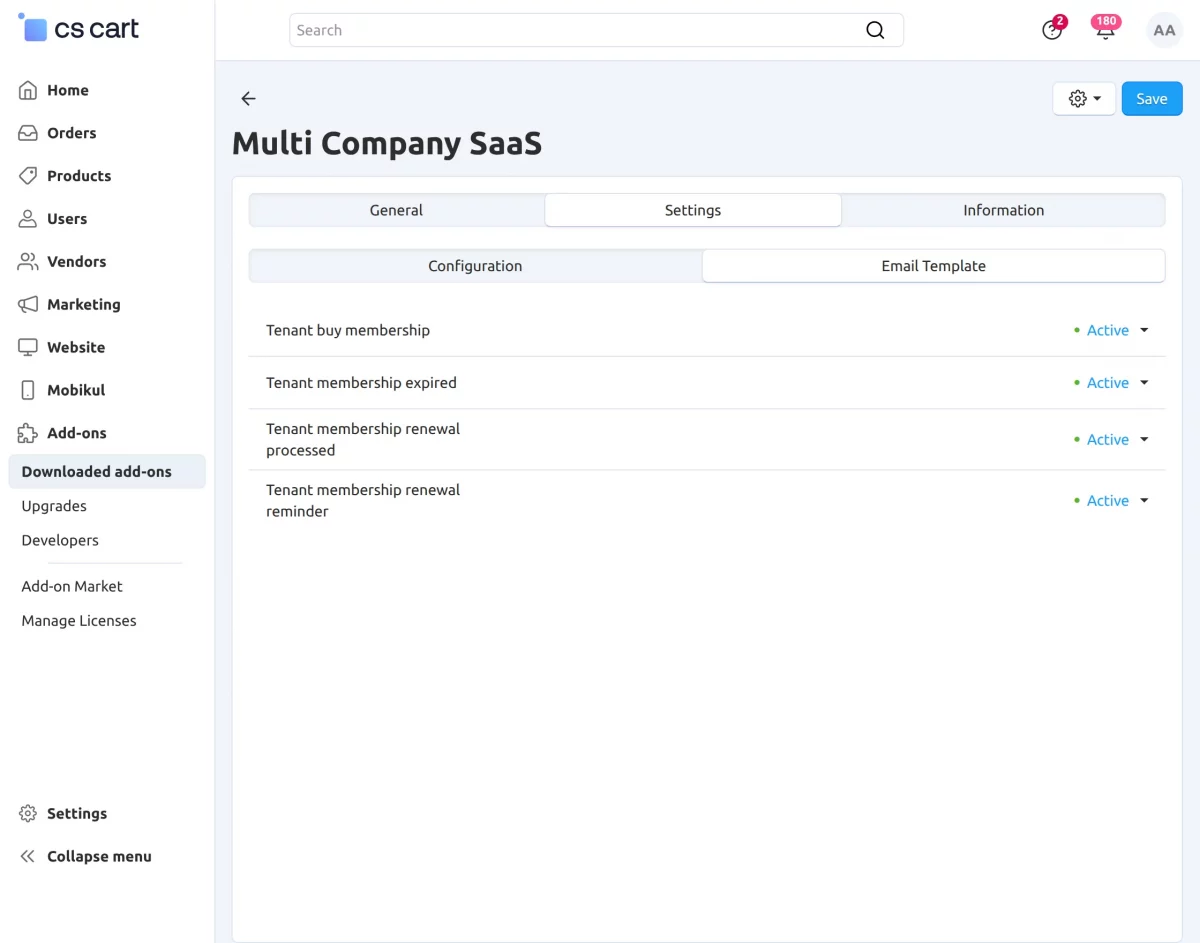Open Manage Licenses in sidebar

click(x=79, y=621)
